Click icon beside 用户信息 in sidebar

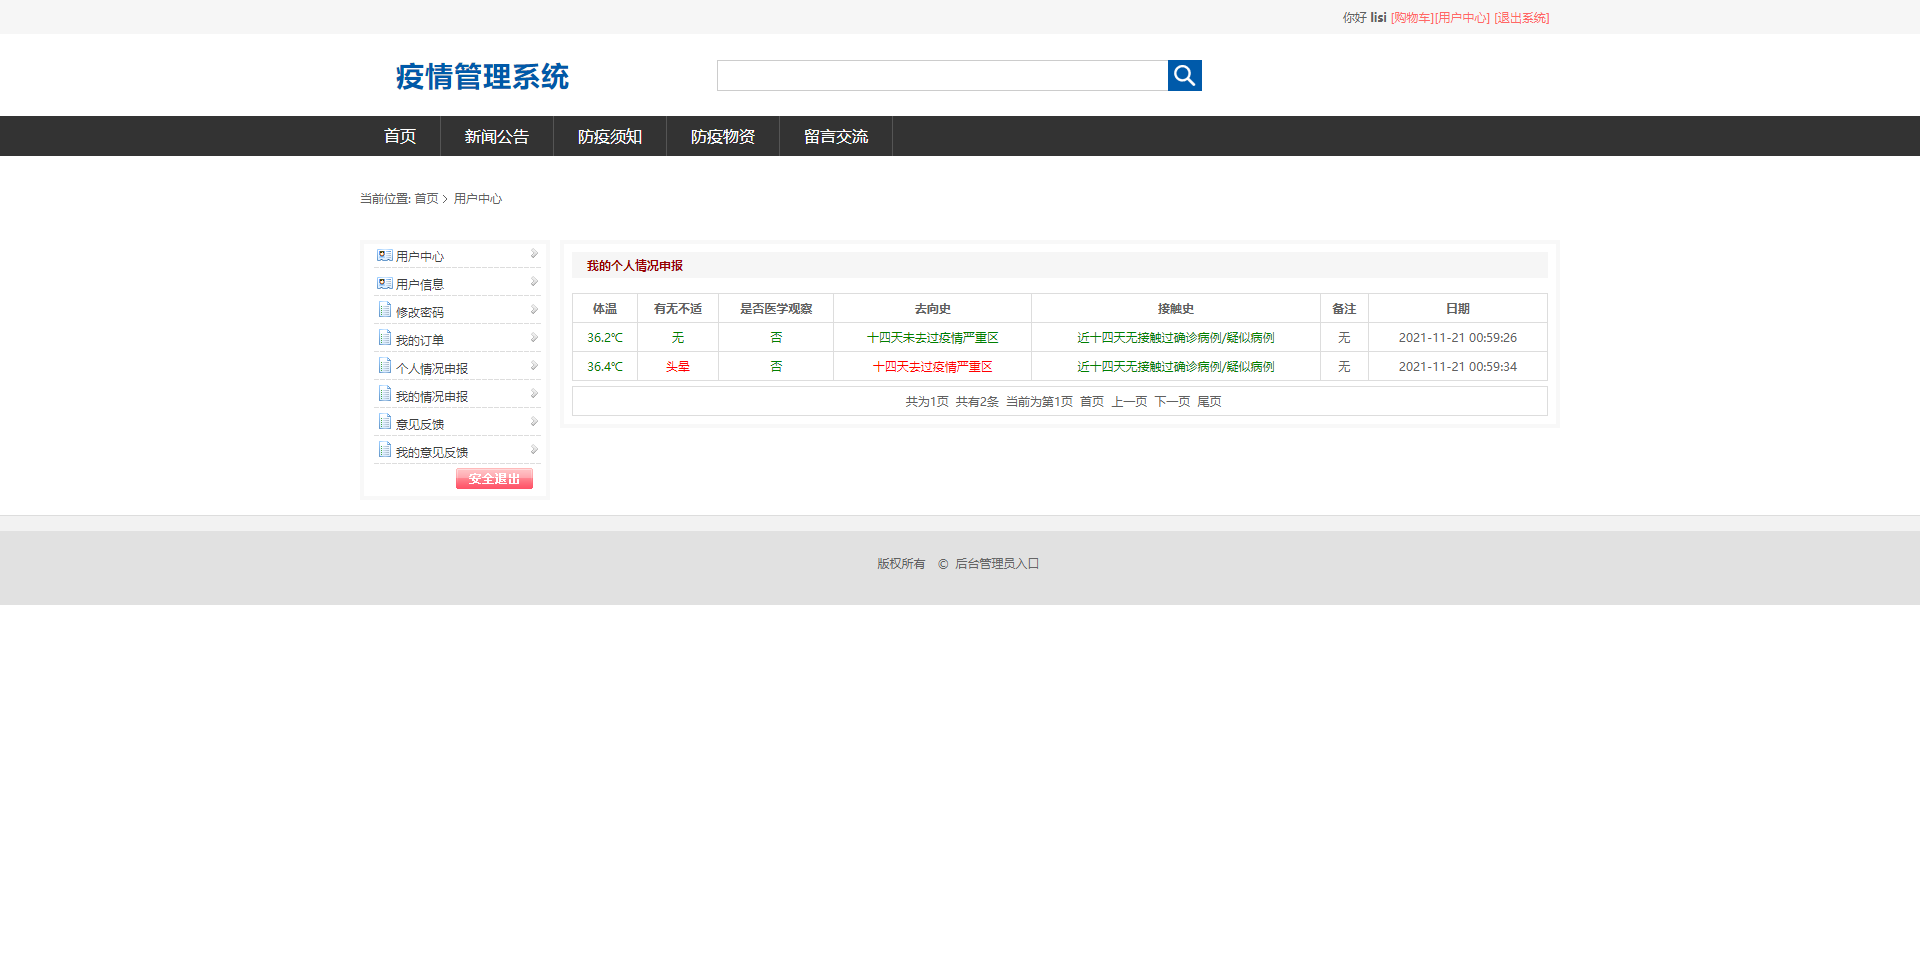(385, 284)
